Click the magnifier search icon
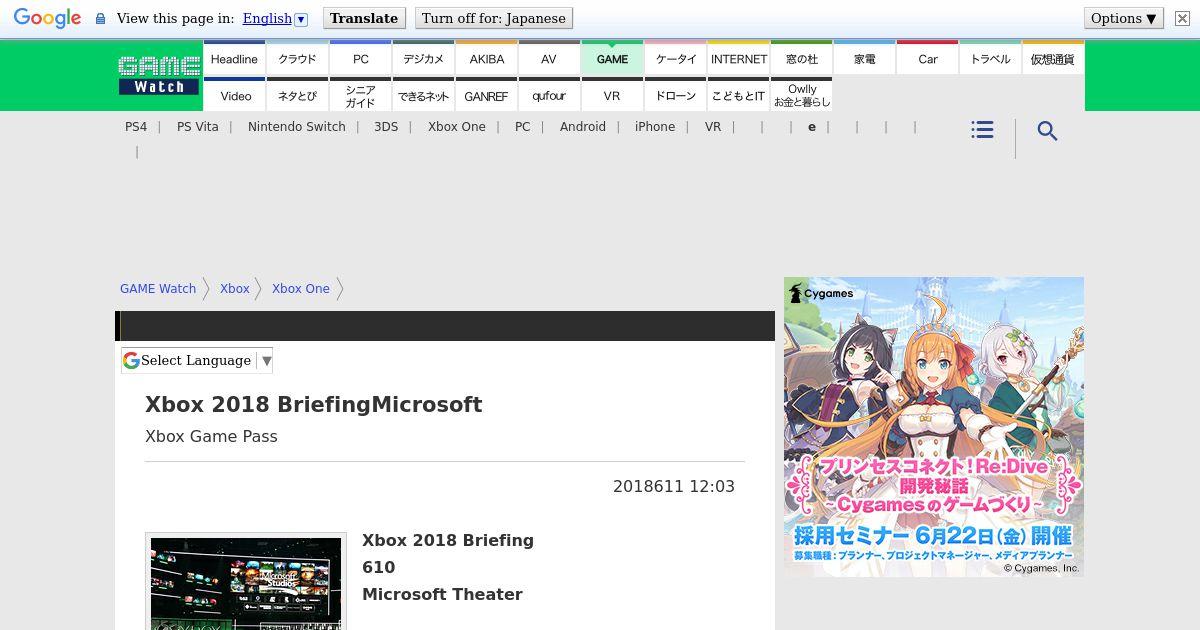 [1047, 131]
